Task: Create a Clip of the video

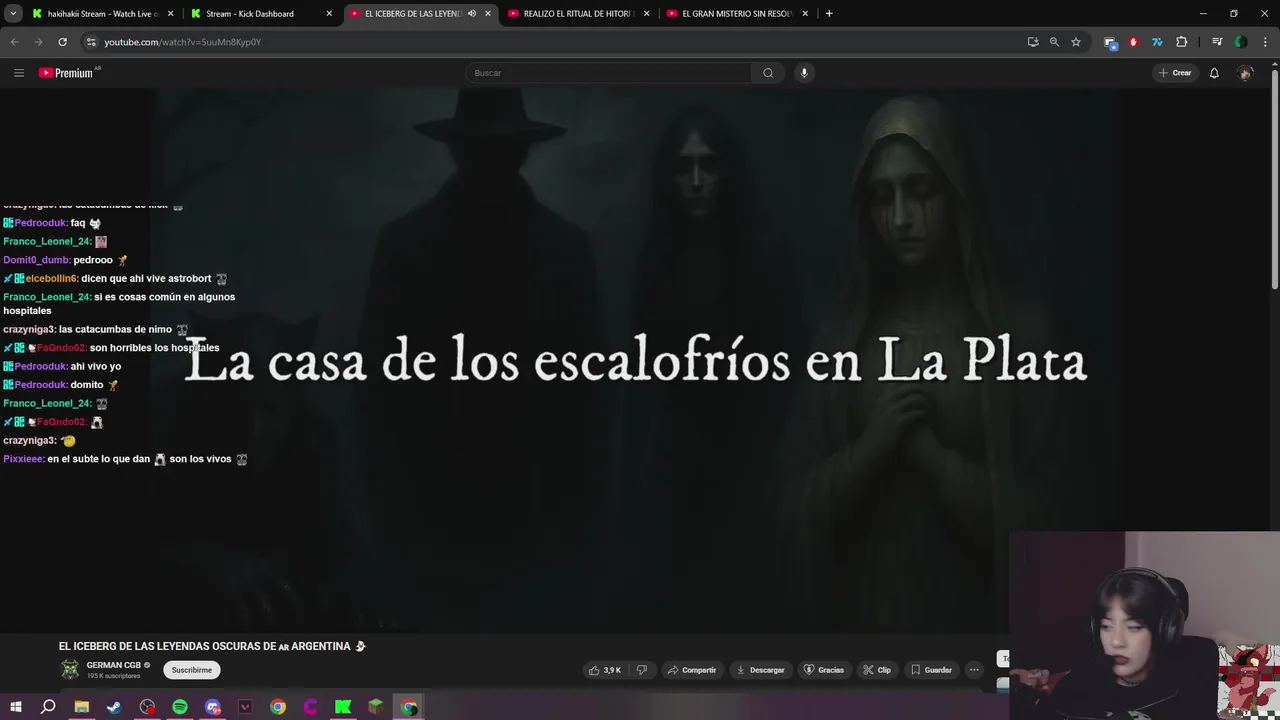Action: pos(877,670)
